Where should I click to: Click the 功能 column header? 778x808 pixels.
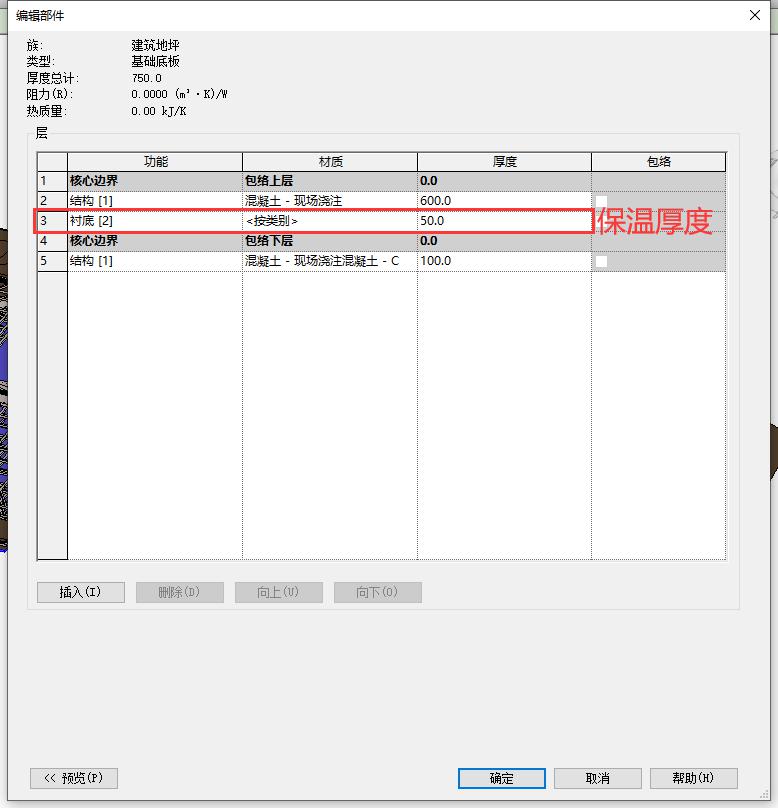click(x=155, y=162)
